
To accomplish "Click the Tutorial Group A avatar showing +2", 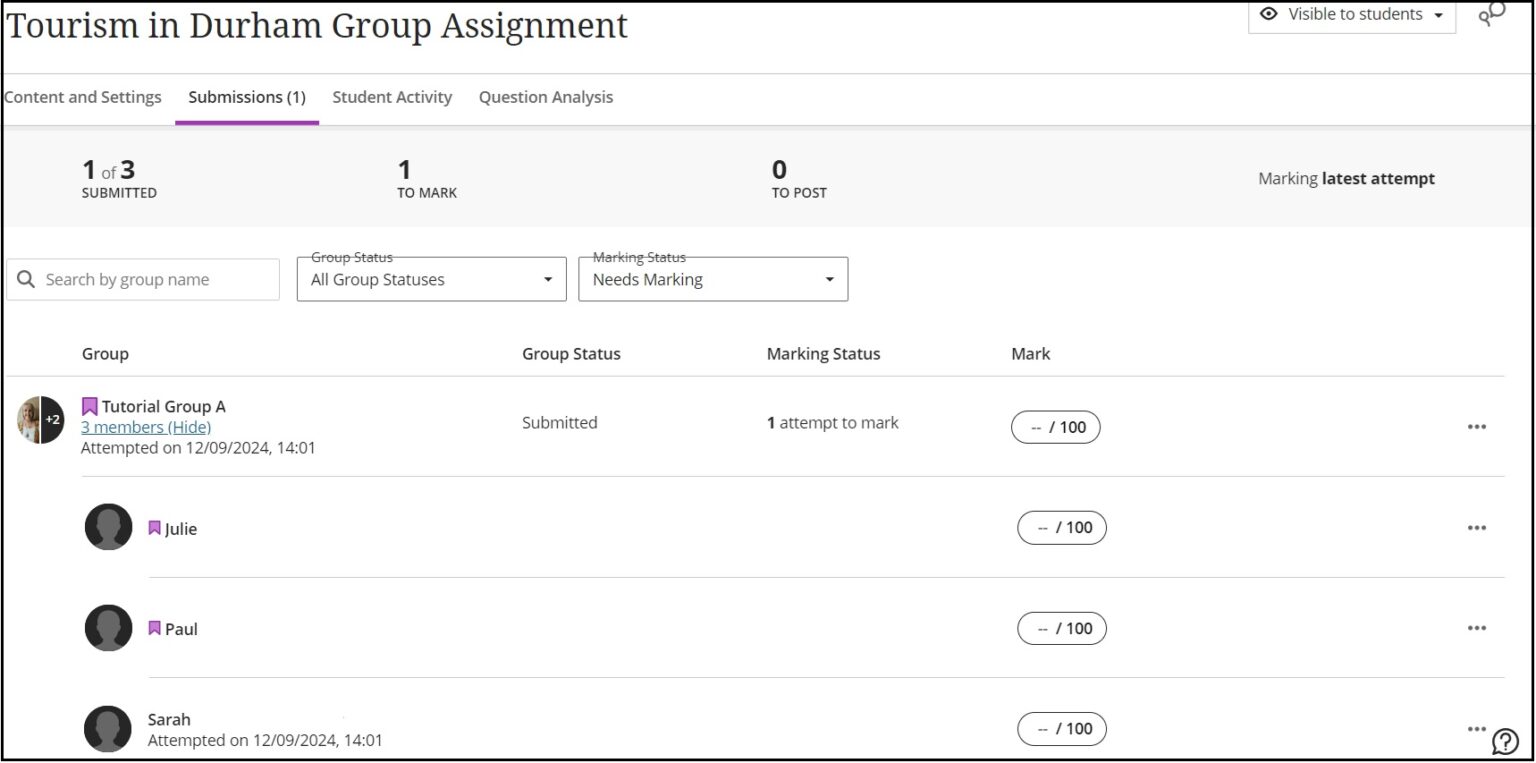I will (x=38, y=419).
